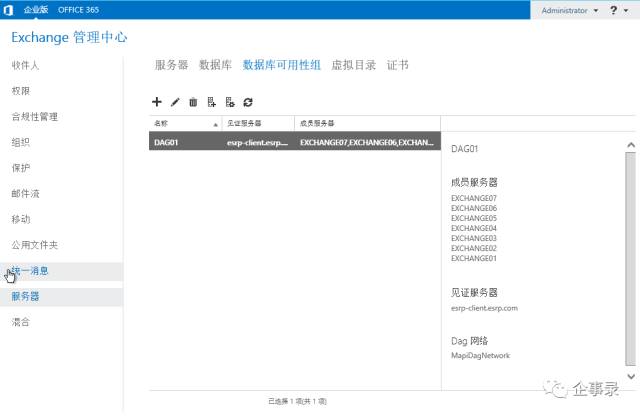Click MapiDagNetwork in details pane
The image size is (640, 417).
(480, 355)
